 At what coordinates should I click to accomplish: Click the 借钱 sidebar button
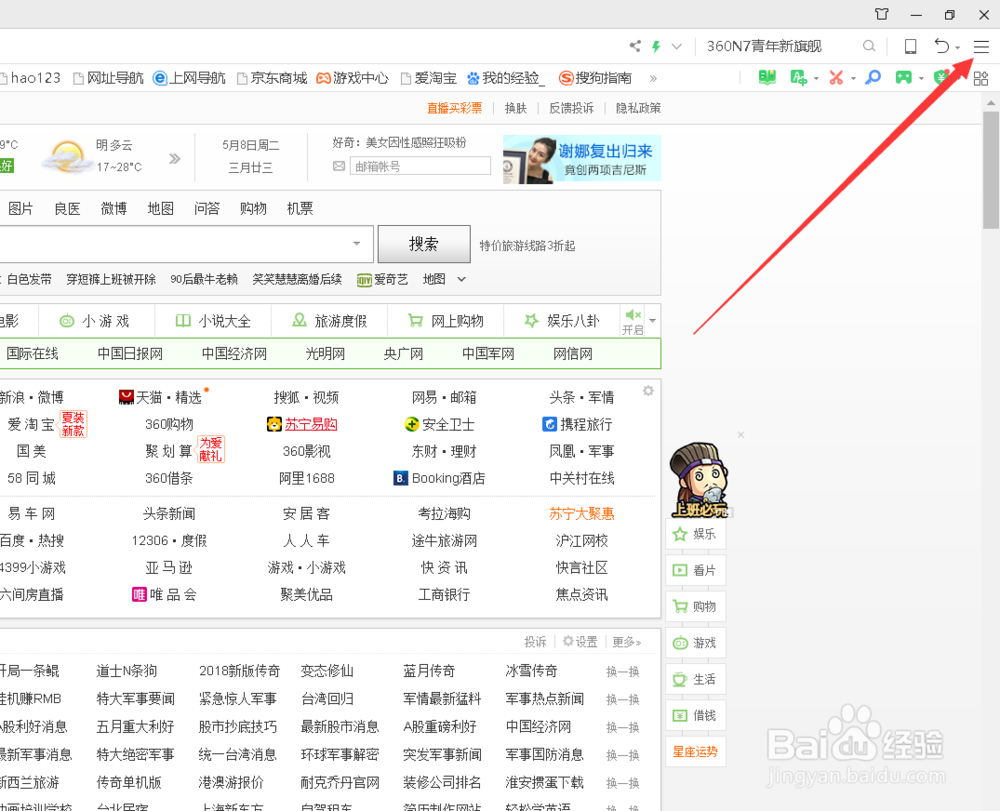click(x=696, y=716)
